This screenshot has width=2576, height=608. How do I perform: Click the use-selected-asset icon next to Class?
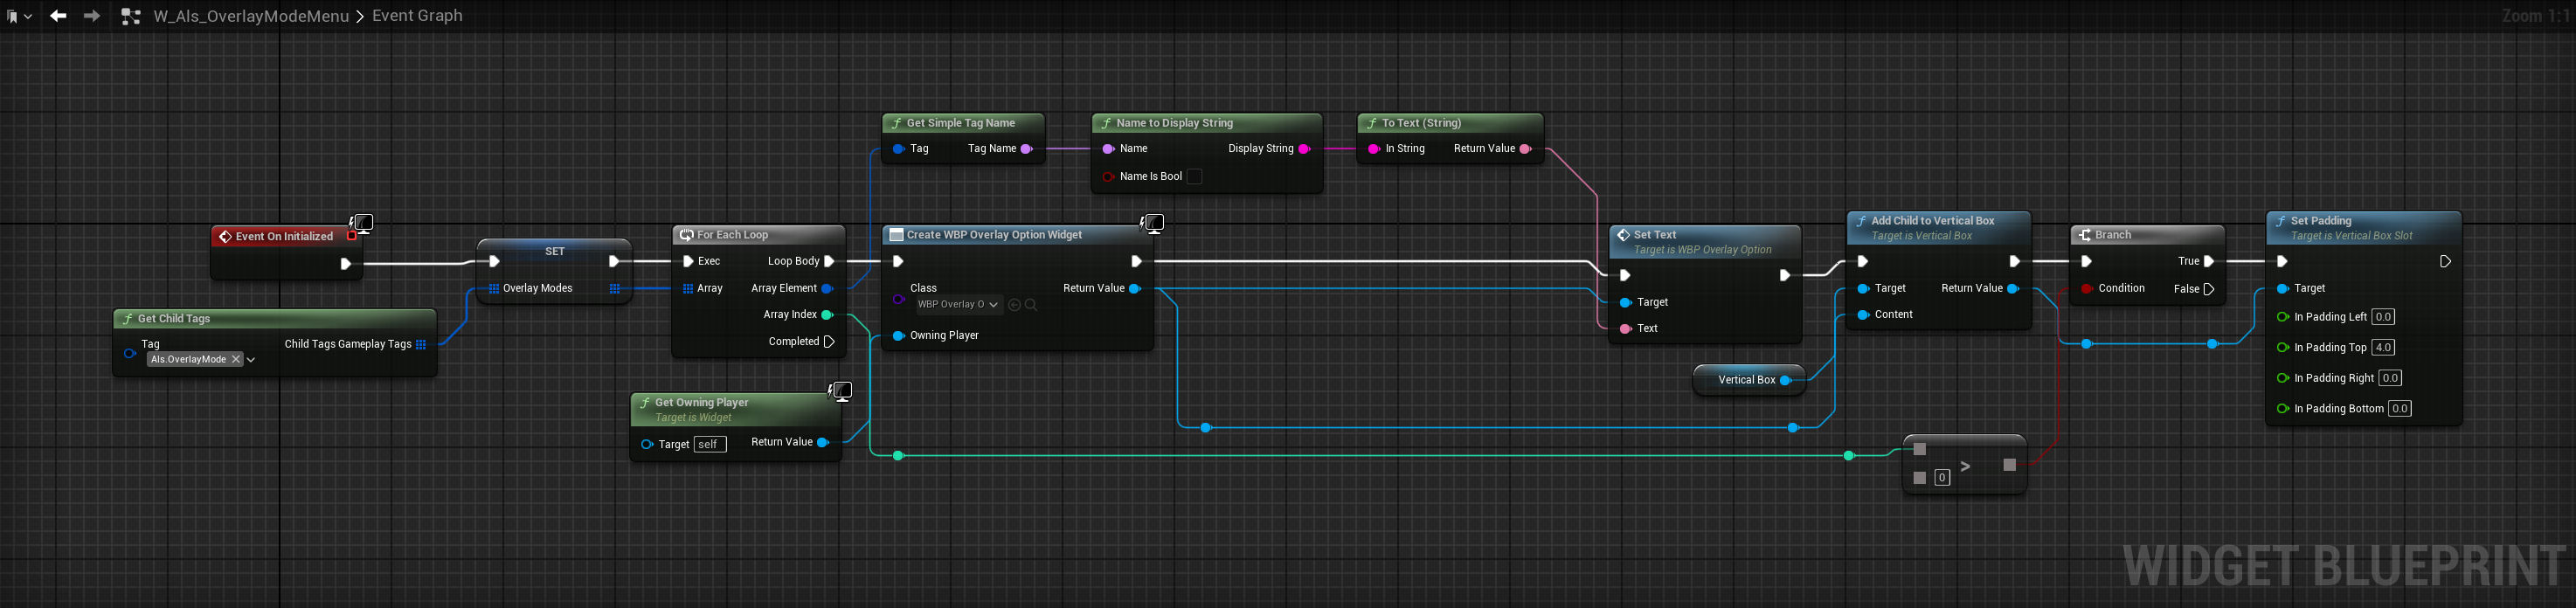pyautogui.click(x=1014, y=304)
